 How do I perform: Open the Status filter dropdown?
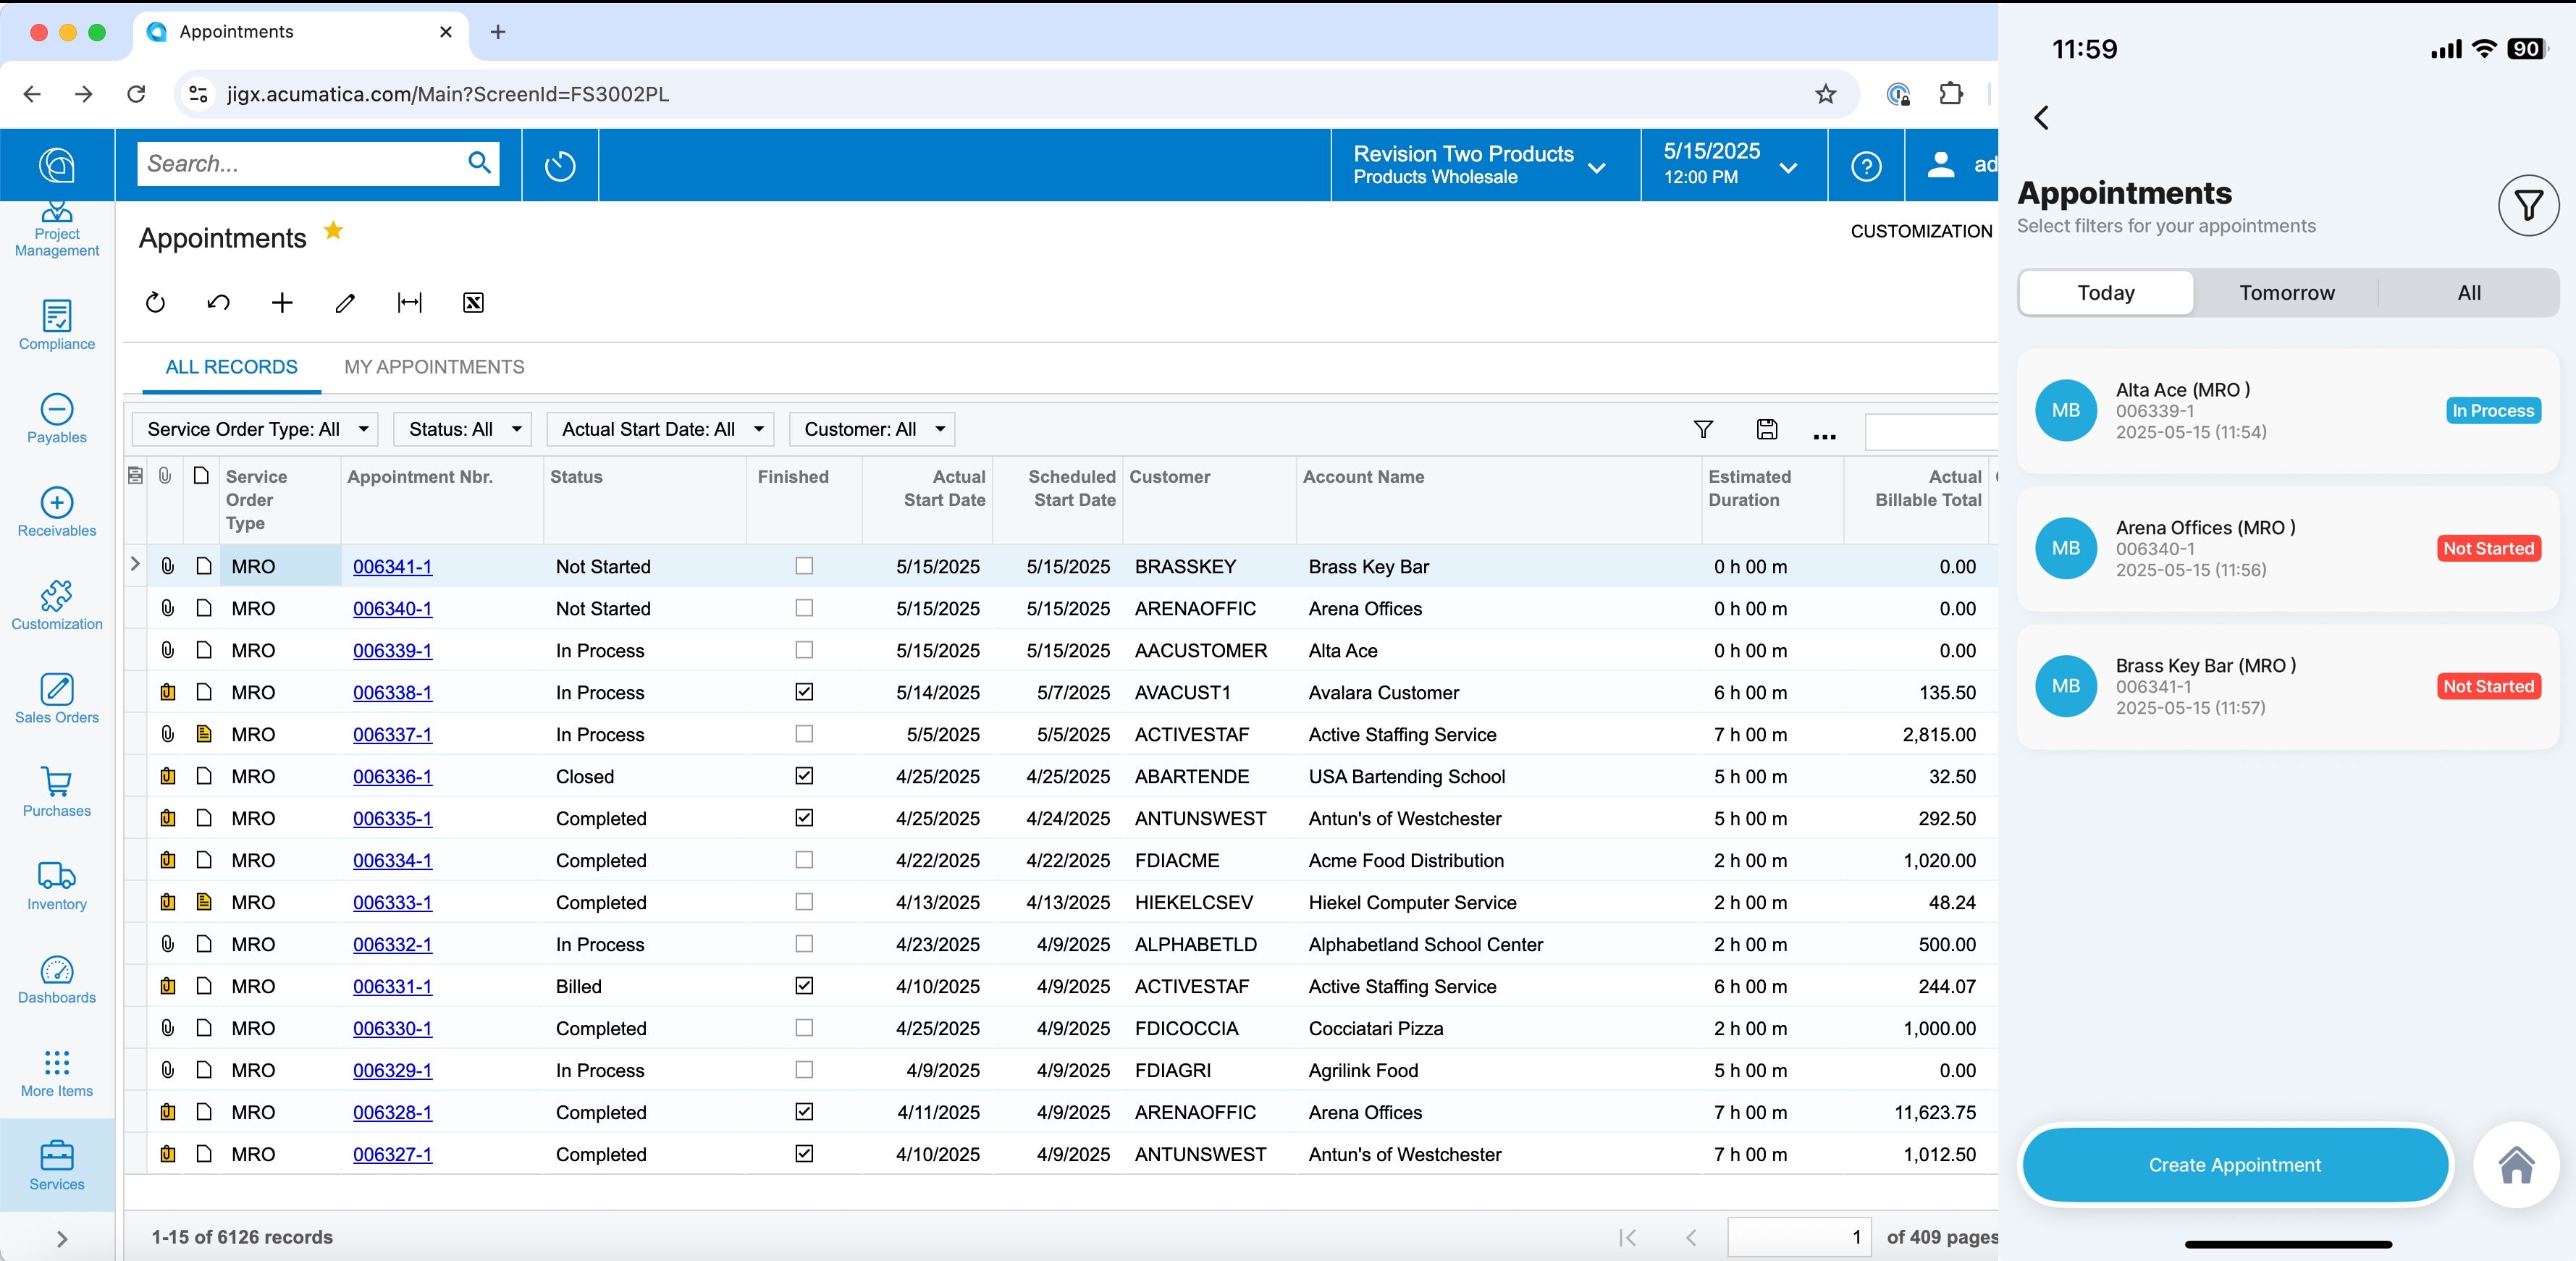coord(462,429)
